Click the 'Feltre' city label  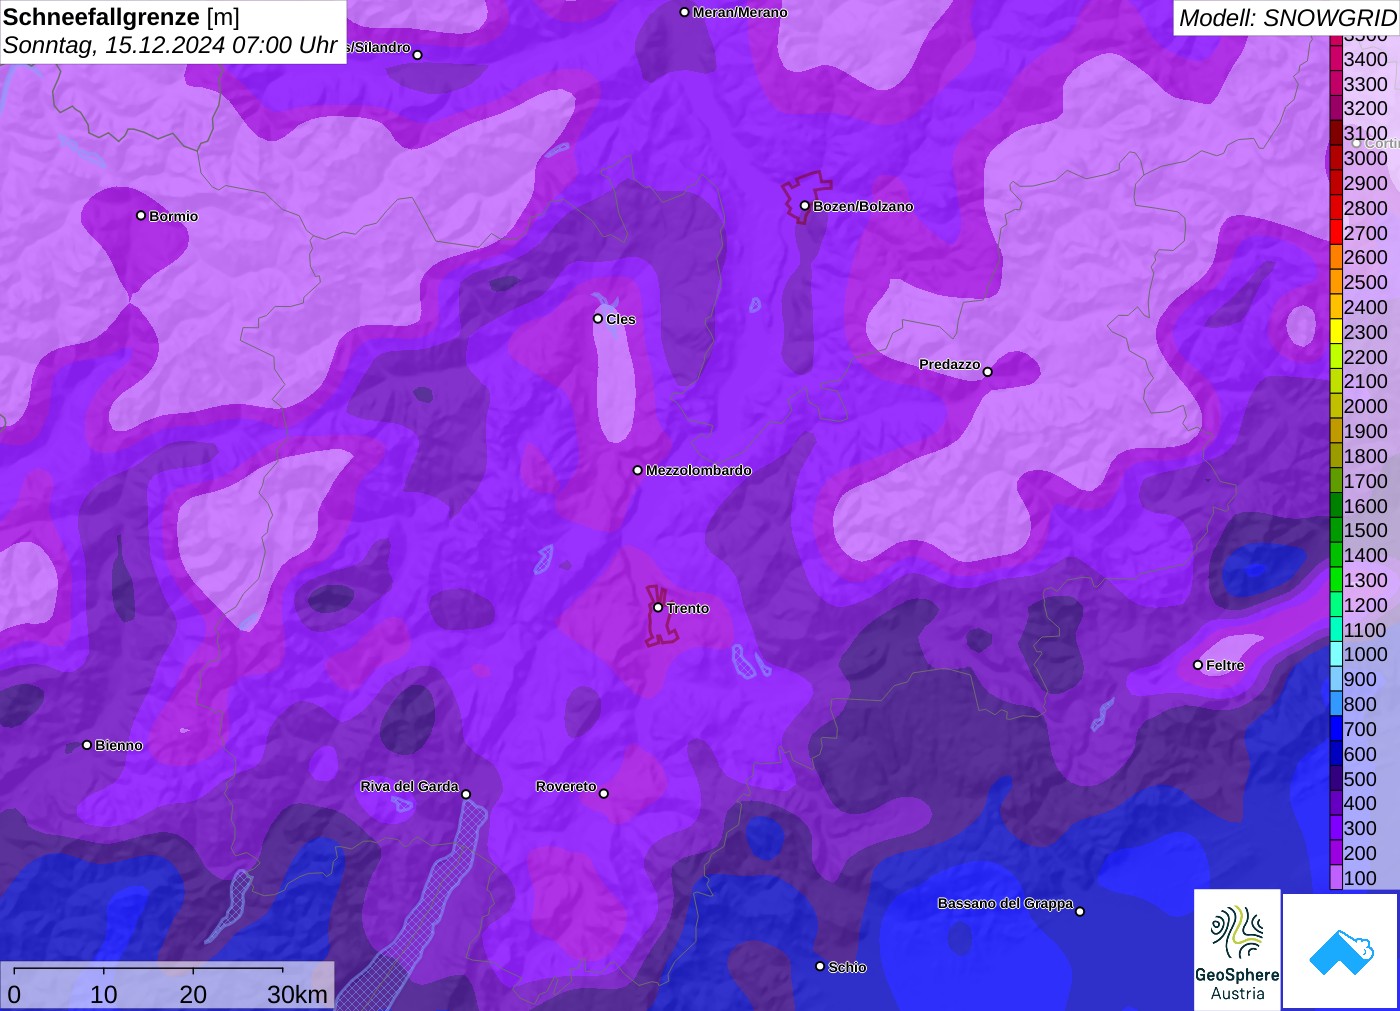[1226, 665]
